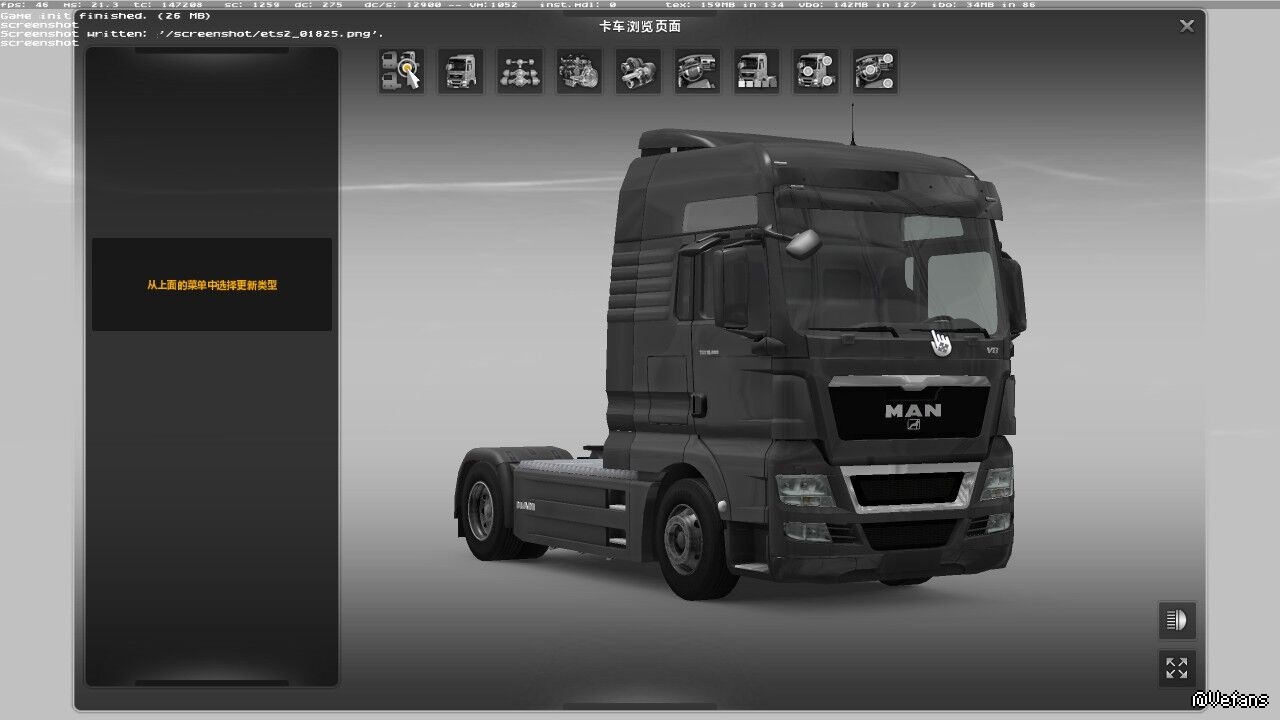Screen dimensions: 1280x720
Task: Toggle the truck headlights button
Action: (1177, 620)
